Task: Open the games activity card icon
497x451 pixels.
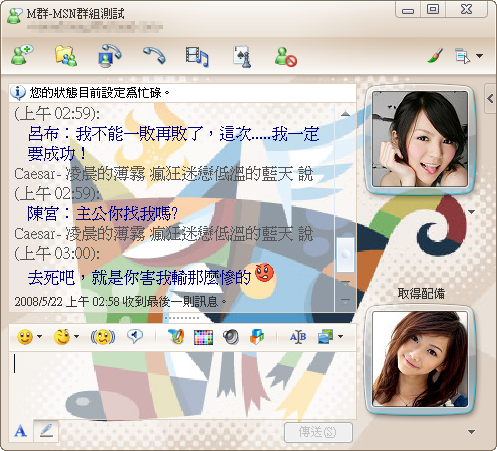Action: point(242,56)
